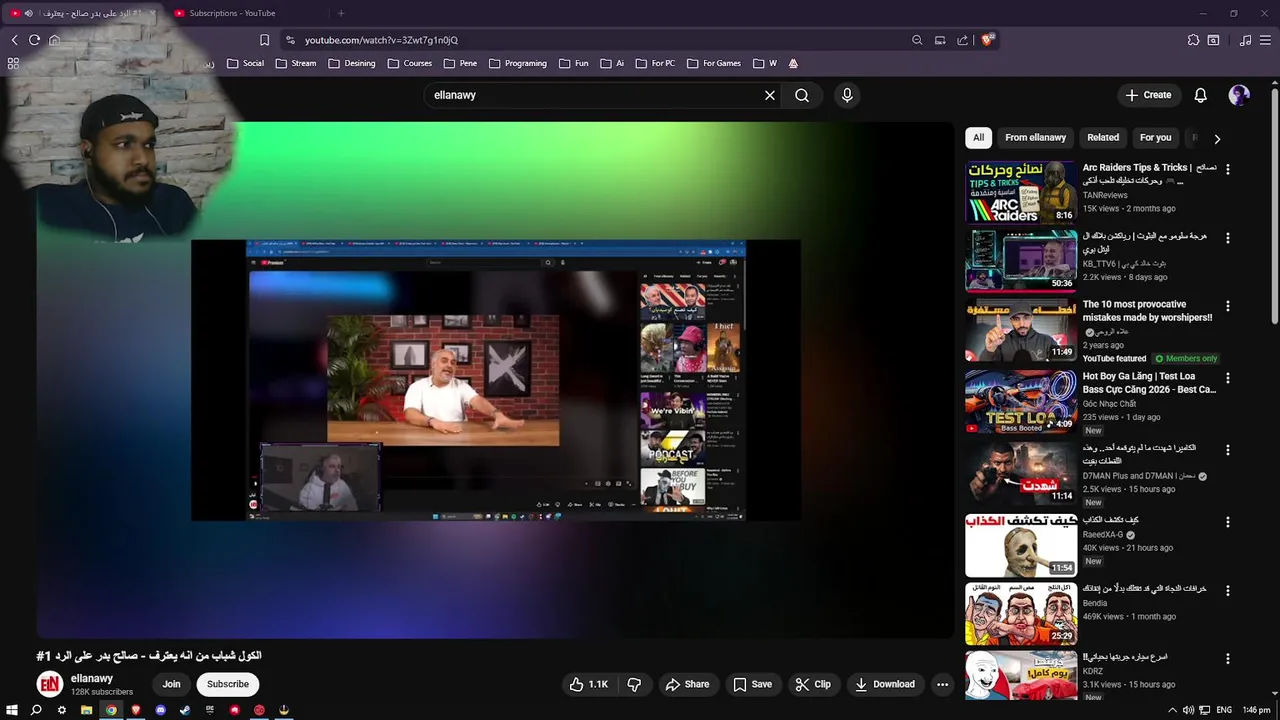Open the Brave Shields lion icon
The width and height of the screenshot is (1280, 720).
tap(986, 40)
